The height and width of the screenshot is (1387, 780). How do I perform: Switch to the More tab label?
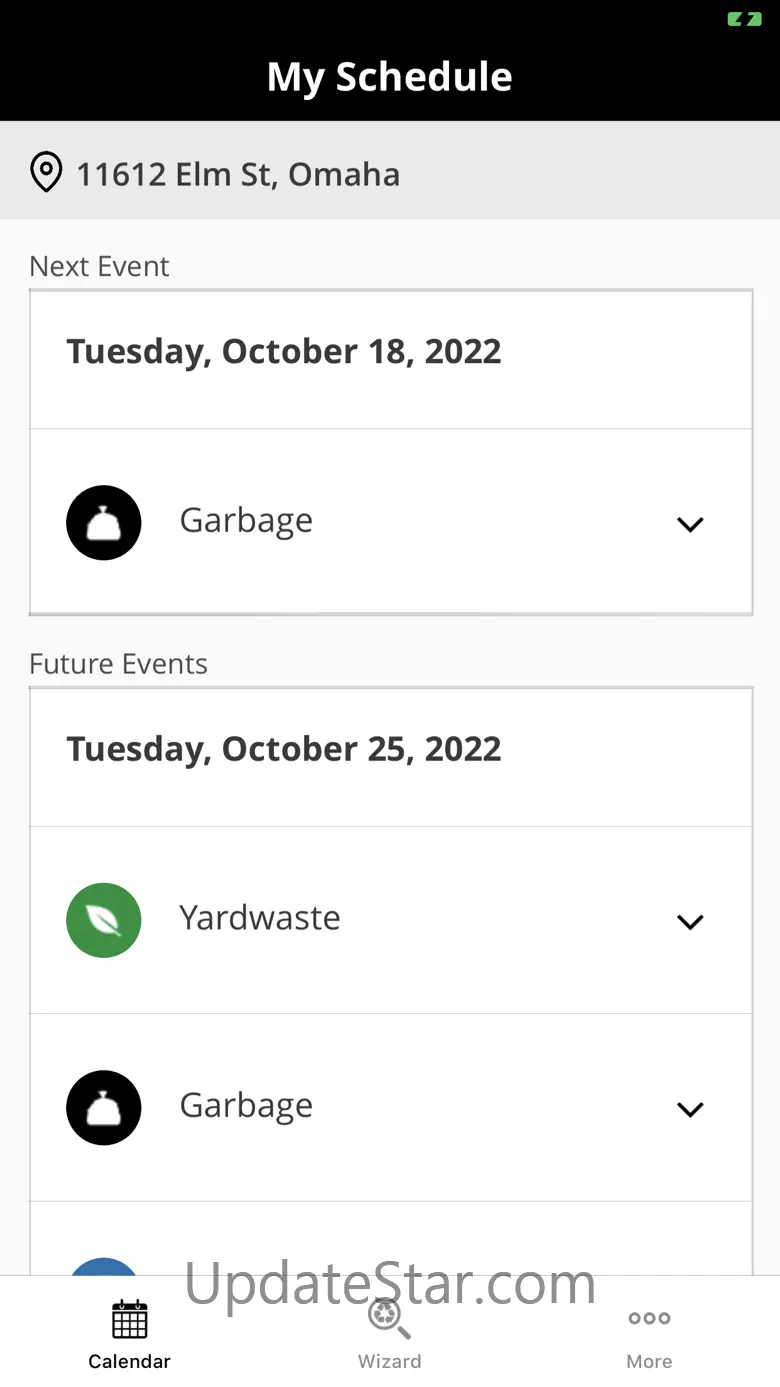point(649,1361)
